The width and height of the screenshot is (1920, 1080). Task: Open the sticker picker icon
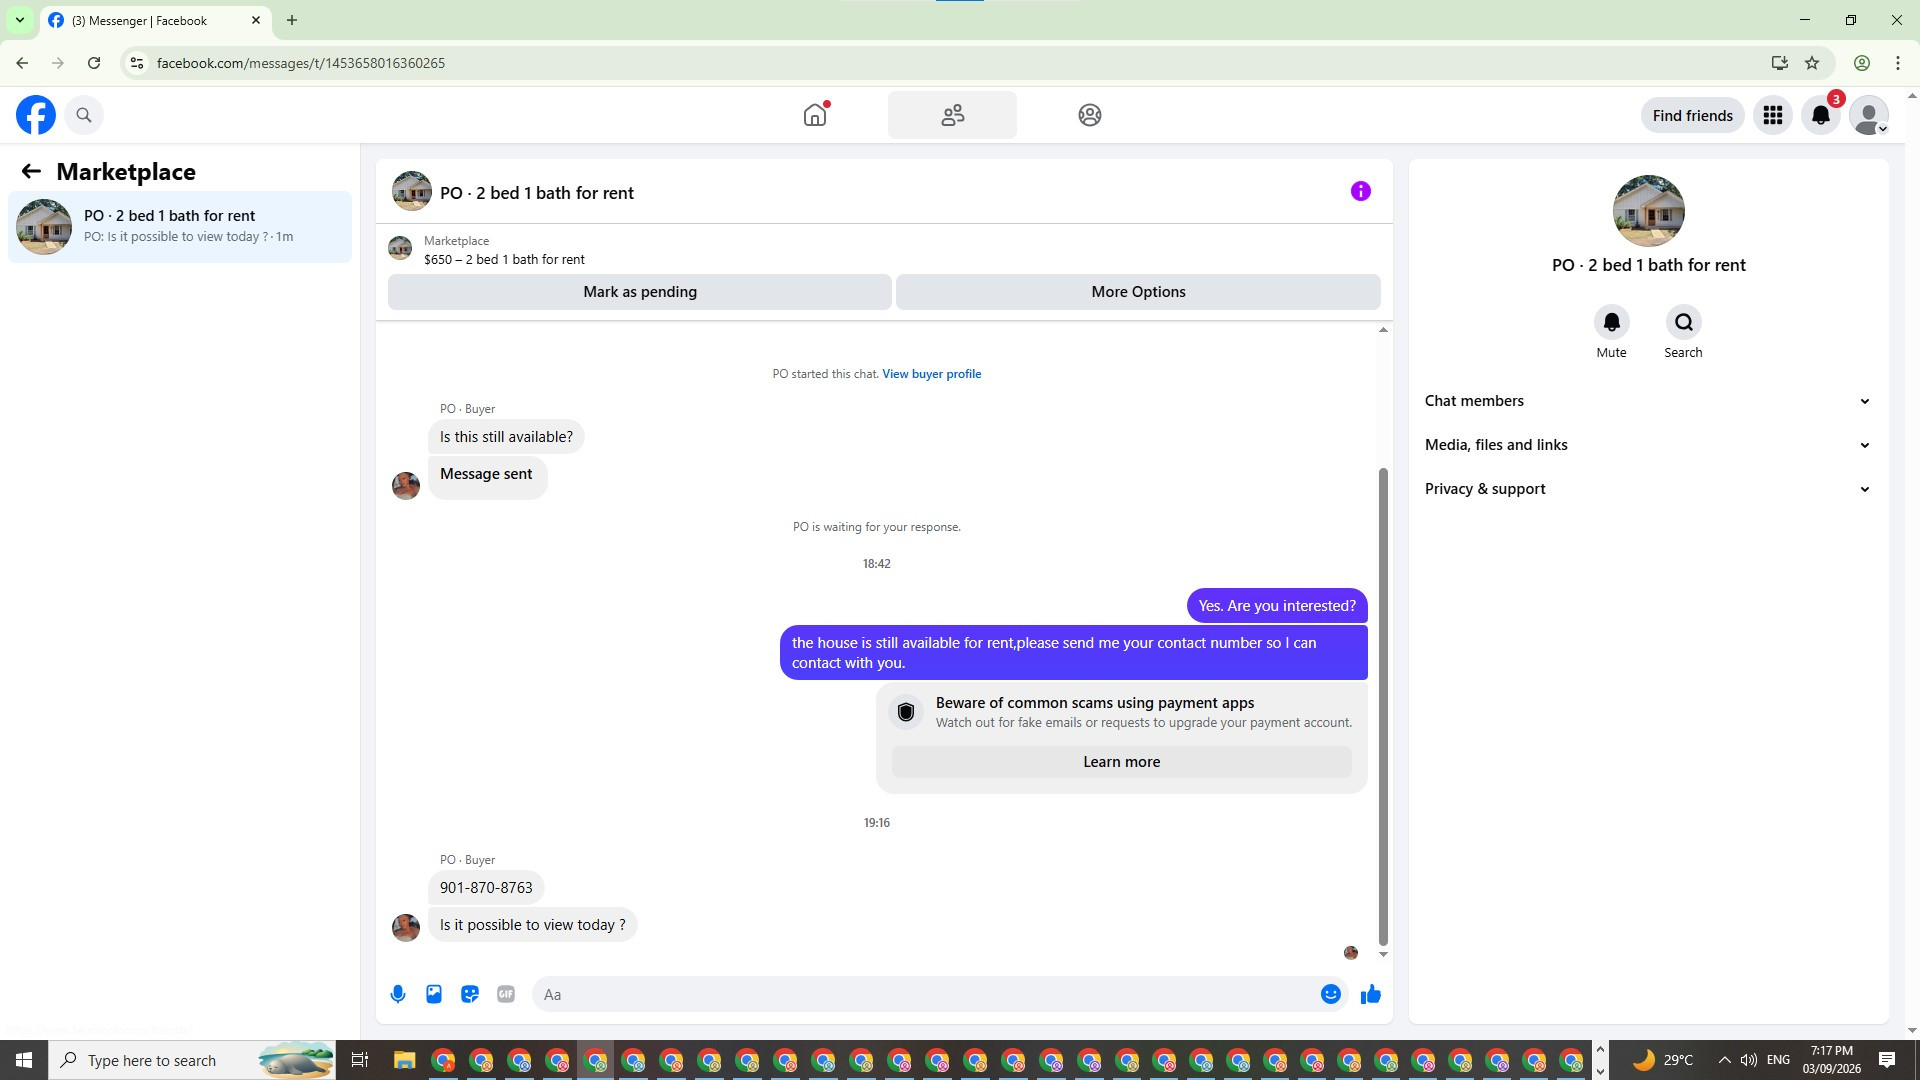470,994
